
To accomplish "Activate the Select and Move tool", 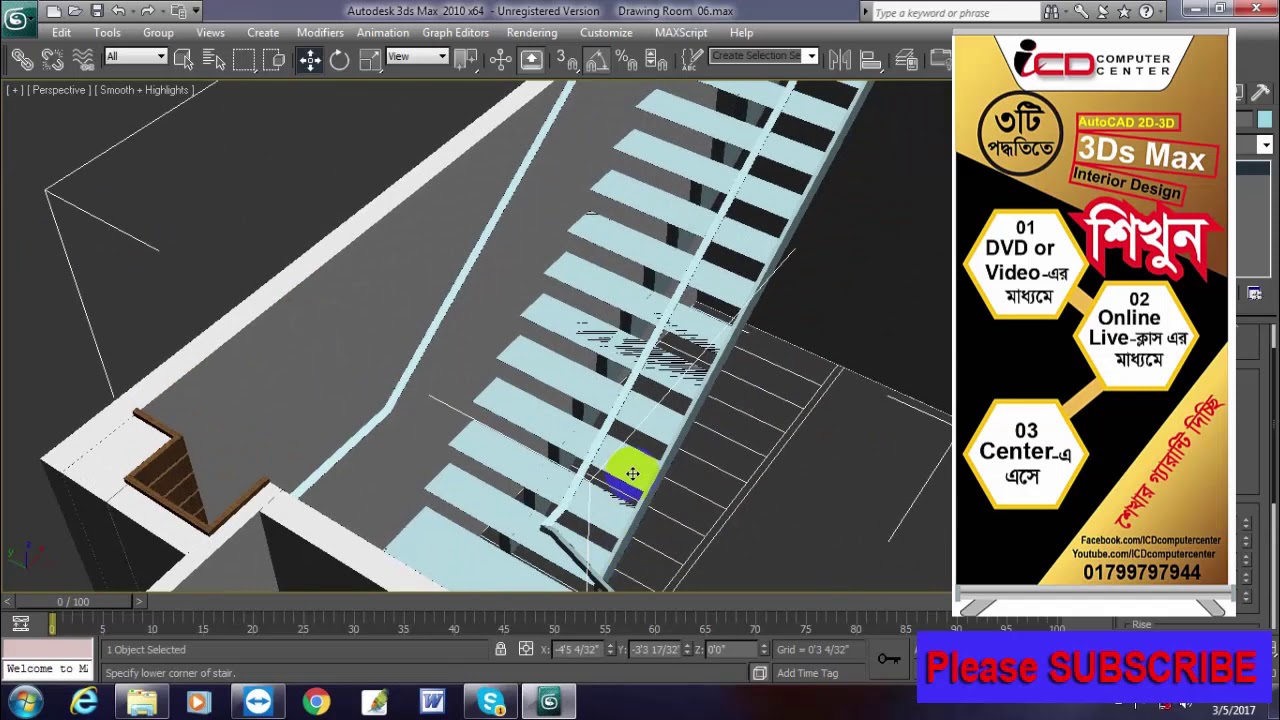I will 310,60.
